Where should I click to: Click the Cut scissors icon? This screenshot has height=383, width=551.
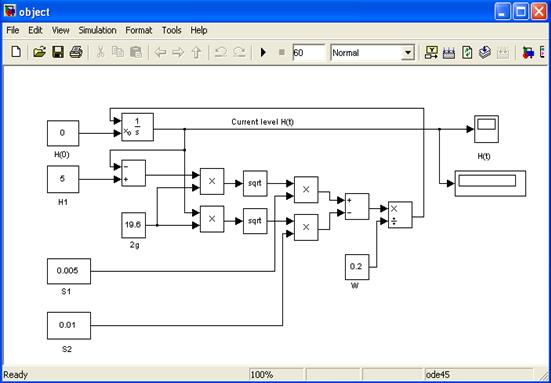[100, 53]
